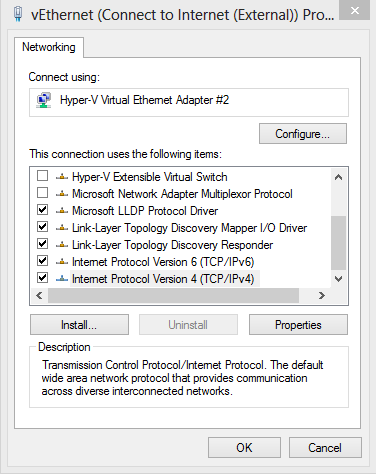Click the Microsoft LLDP Protocol Driver icon
Image resolution: width=376 pixels, height=475 pixels.
[62, 211]
